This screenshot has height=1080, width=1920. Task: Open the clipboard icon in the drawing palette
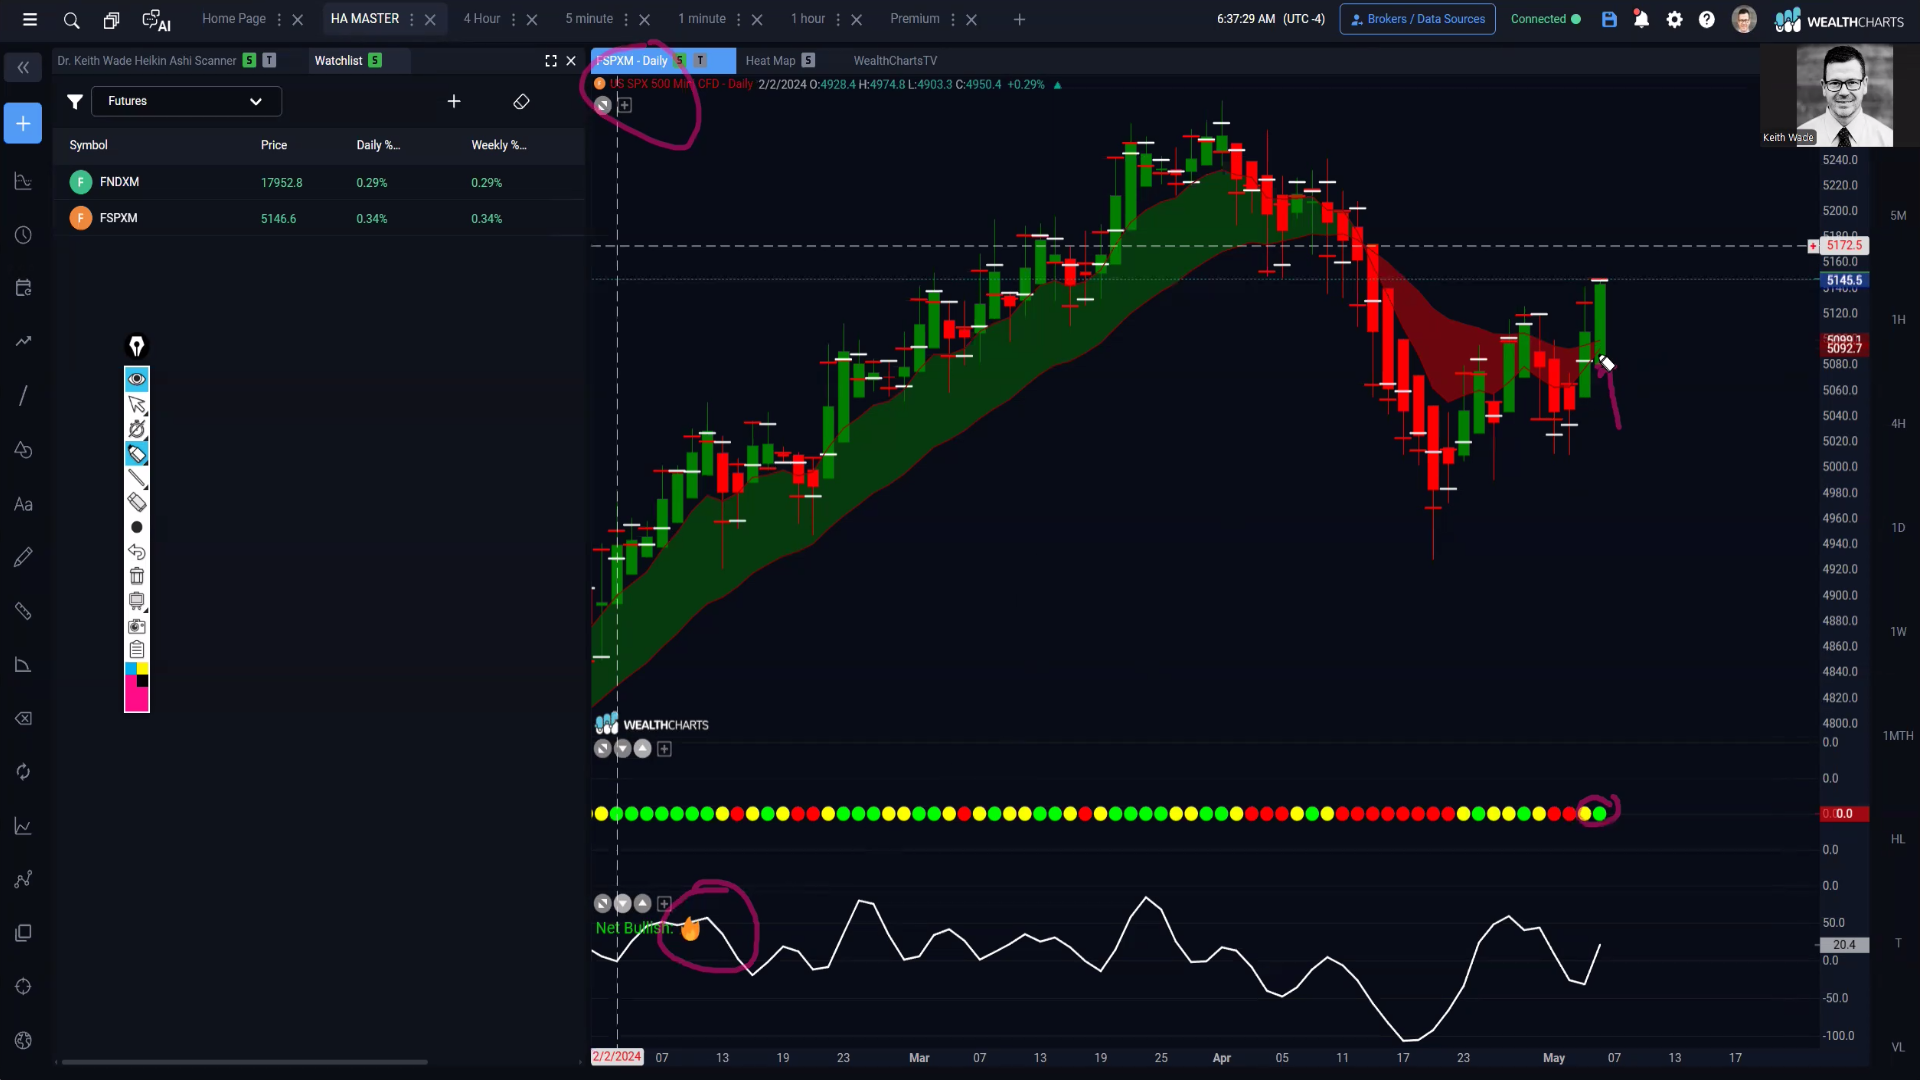(x=137, y=650)
